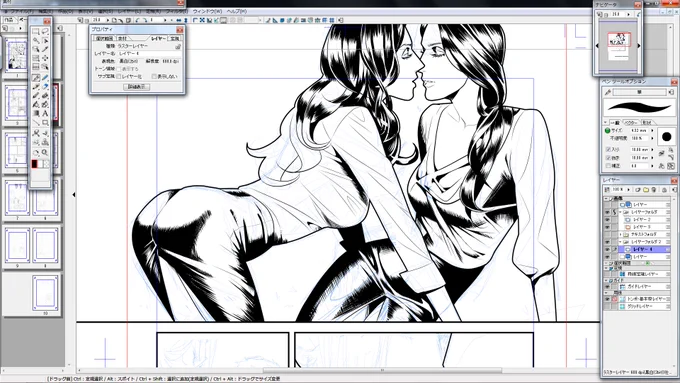Select the line tool in the toolbox
This screenshot has width=680, height=383.
pos(36,123)
